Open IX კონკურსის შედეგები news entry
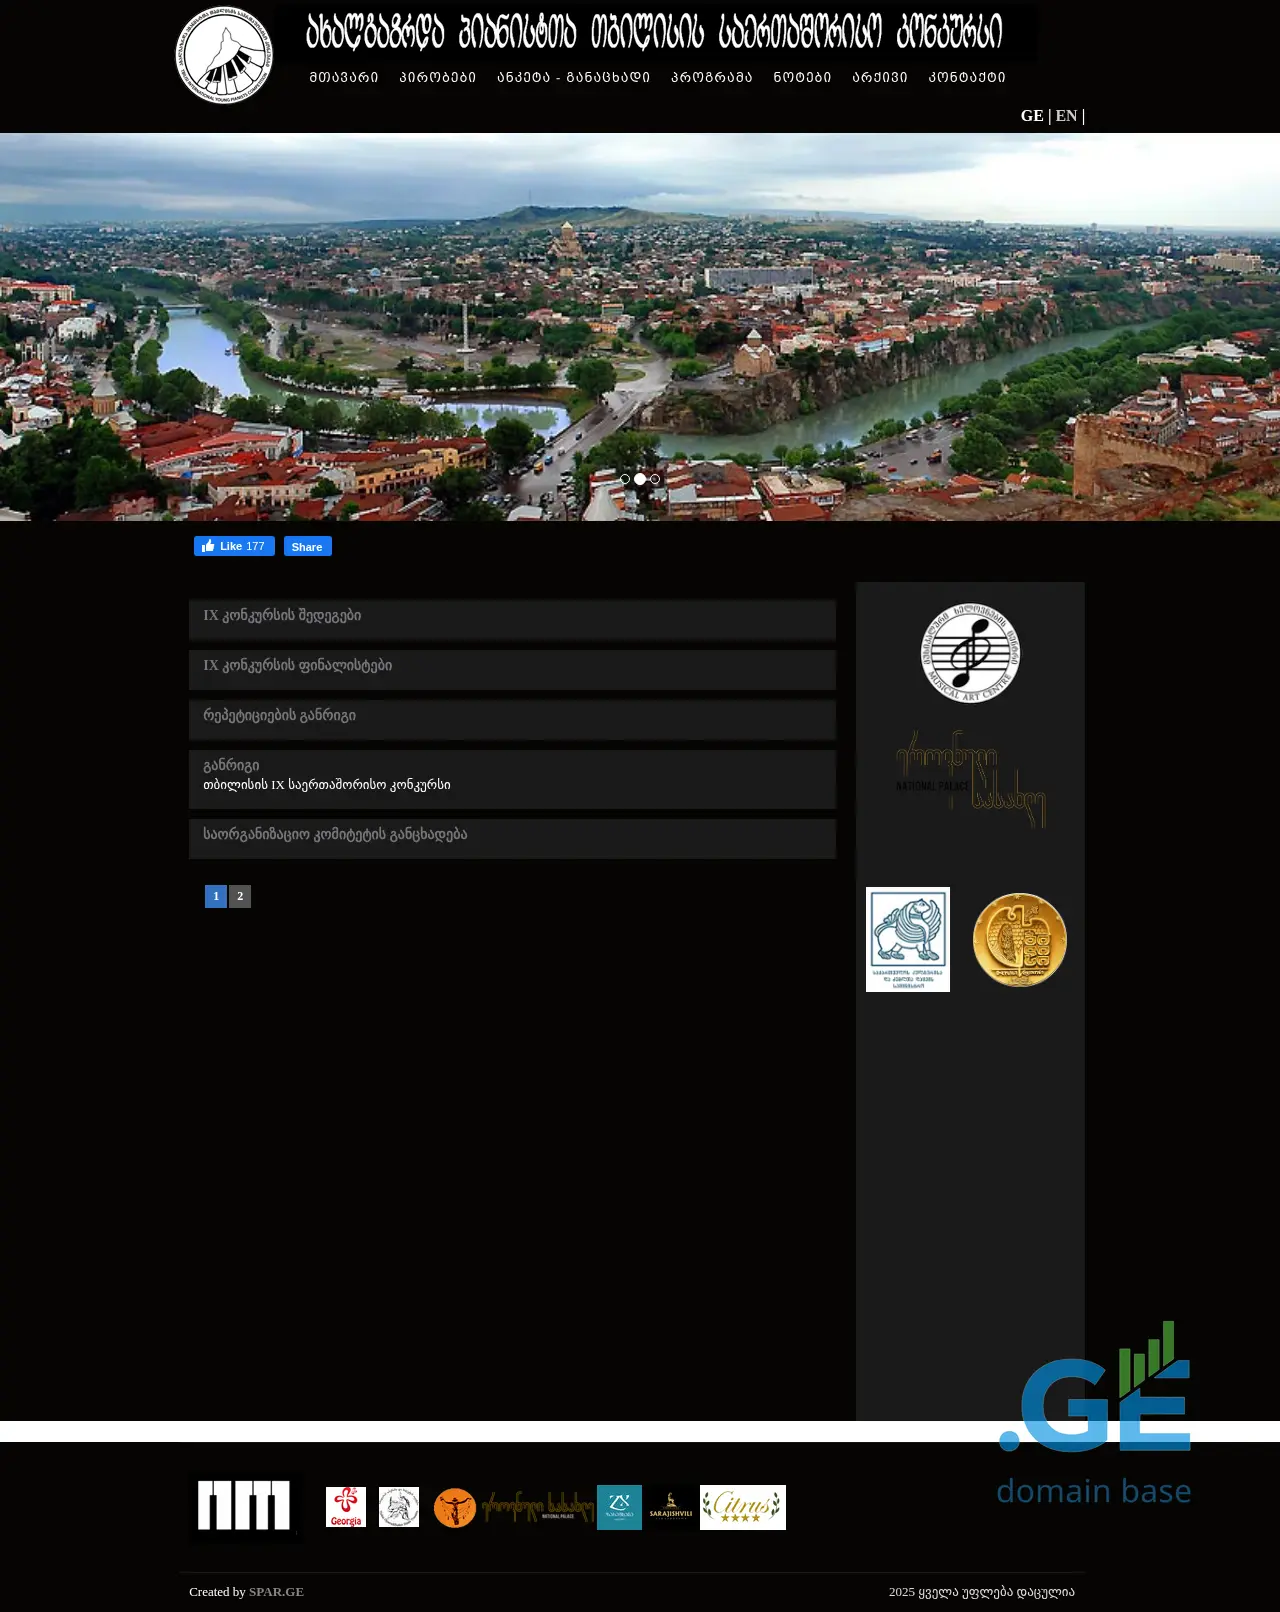This screenshot has width=1280, height=1612. (x=282, y=616)
